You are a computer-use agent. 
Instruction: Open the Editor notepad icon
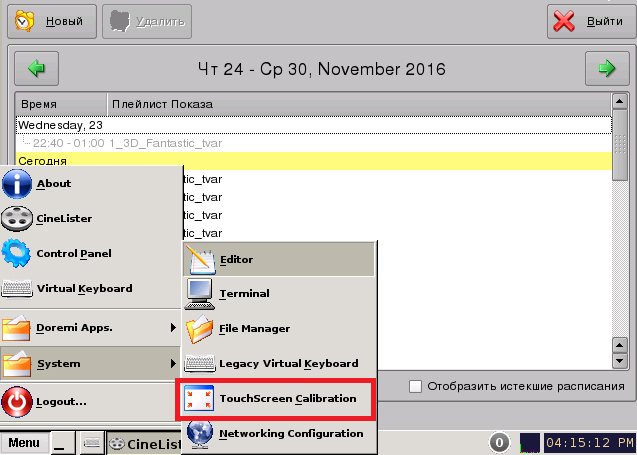tap(200, 259)
